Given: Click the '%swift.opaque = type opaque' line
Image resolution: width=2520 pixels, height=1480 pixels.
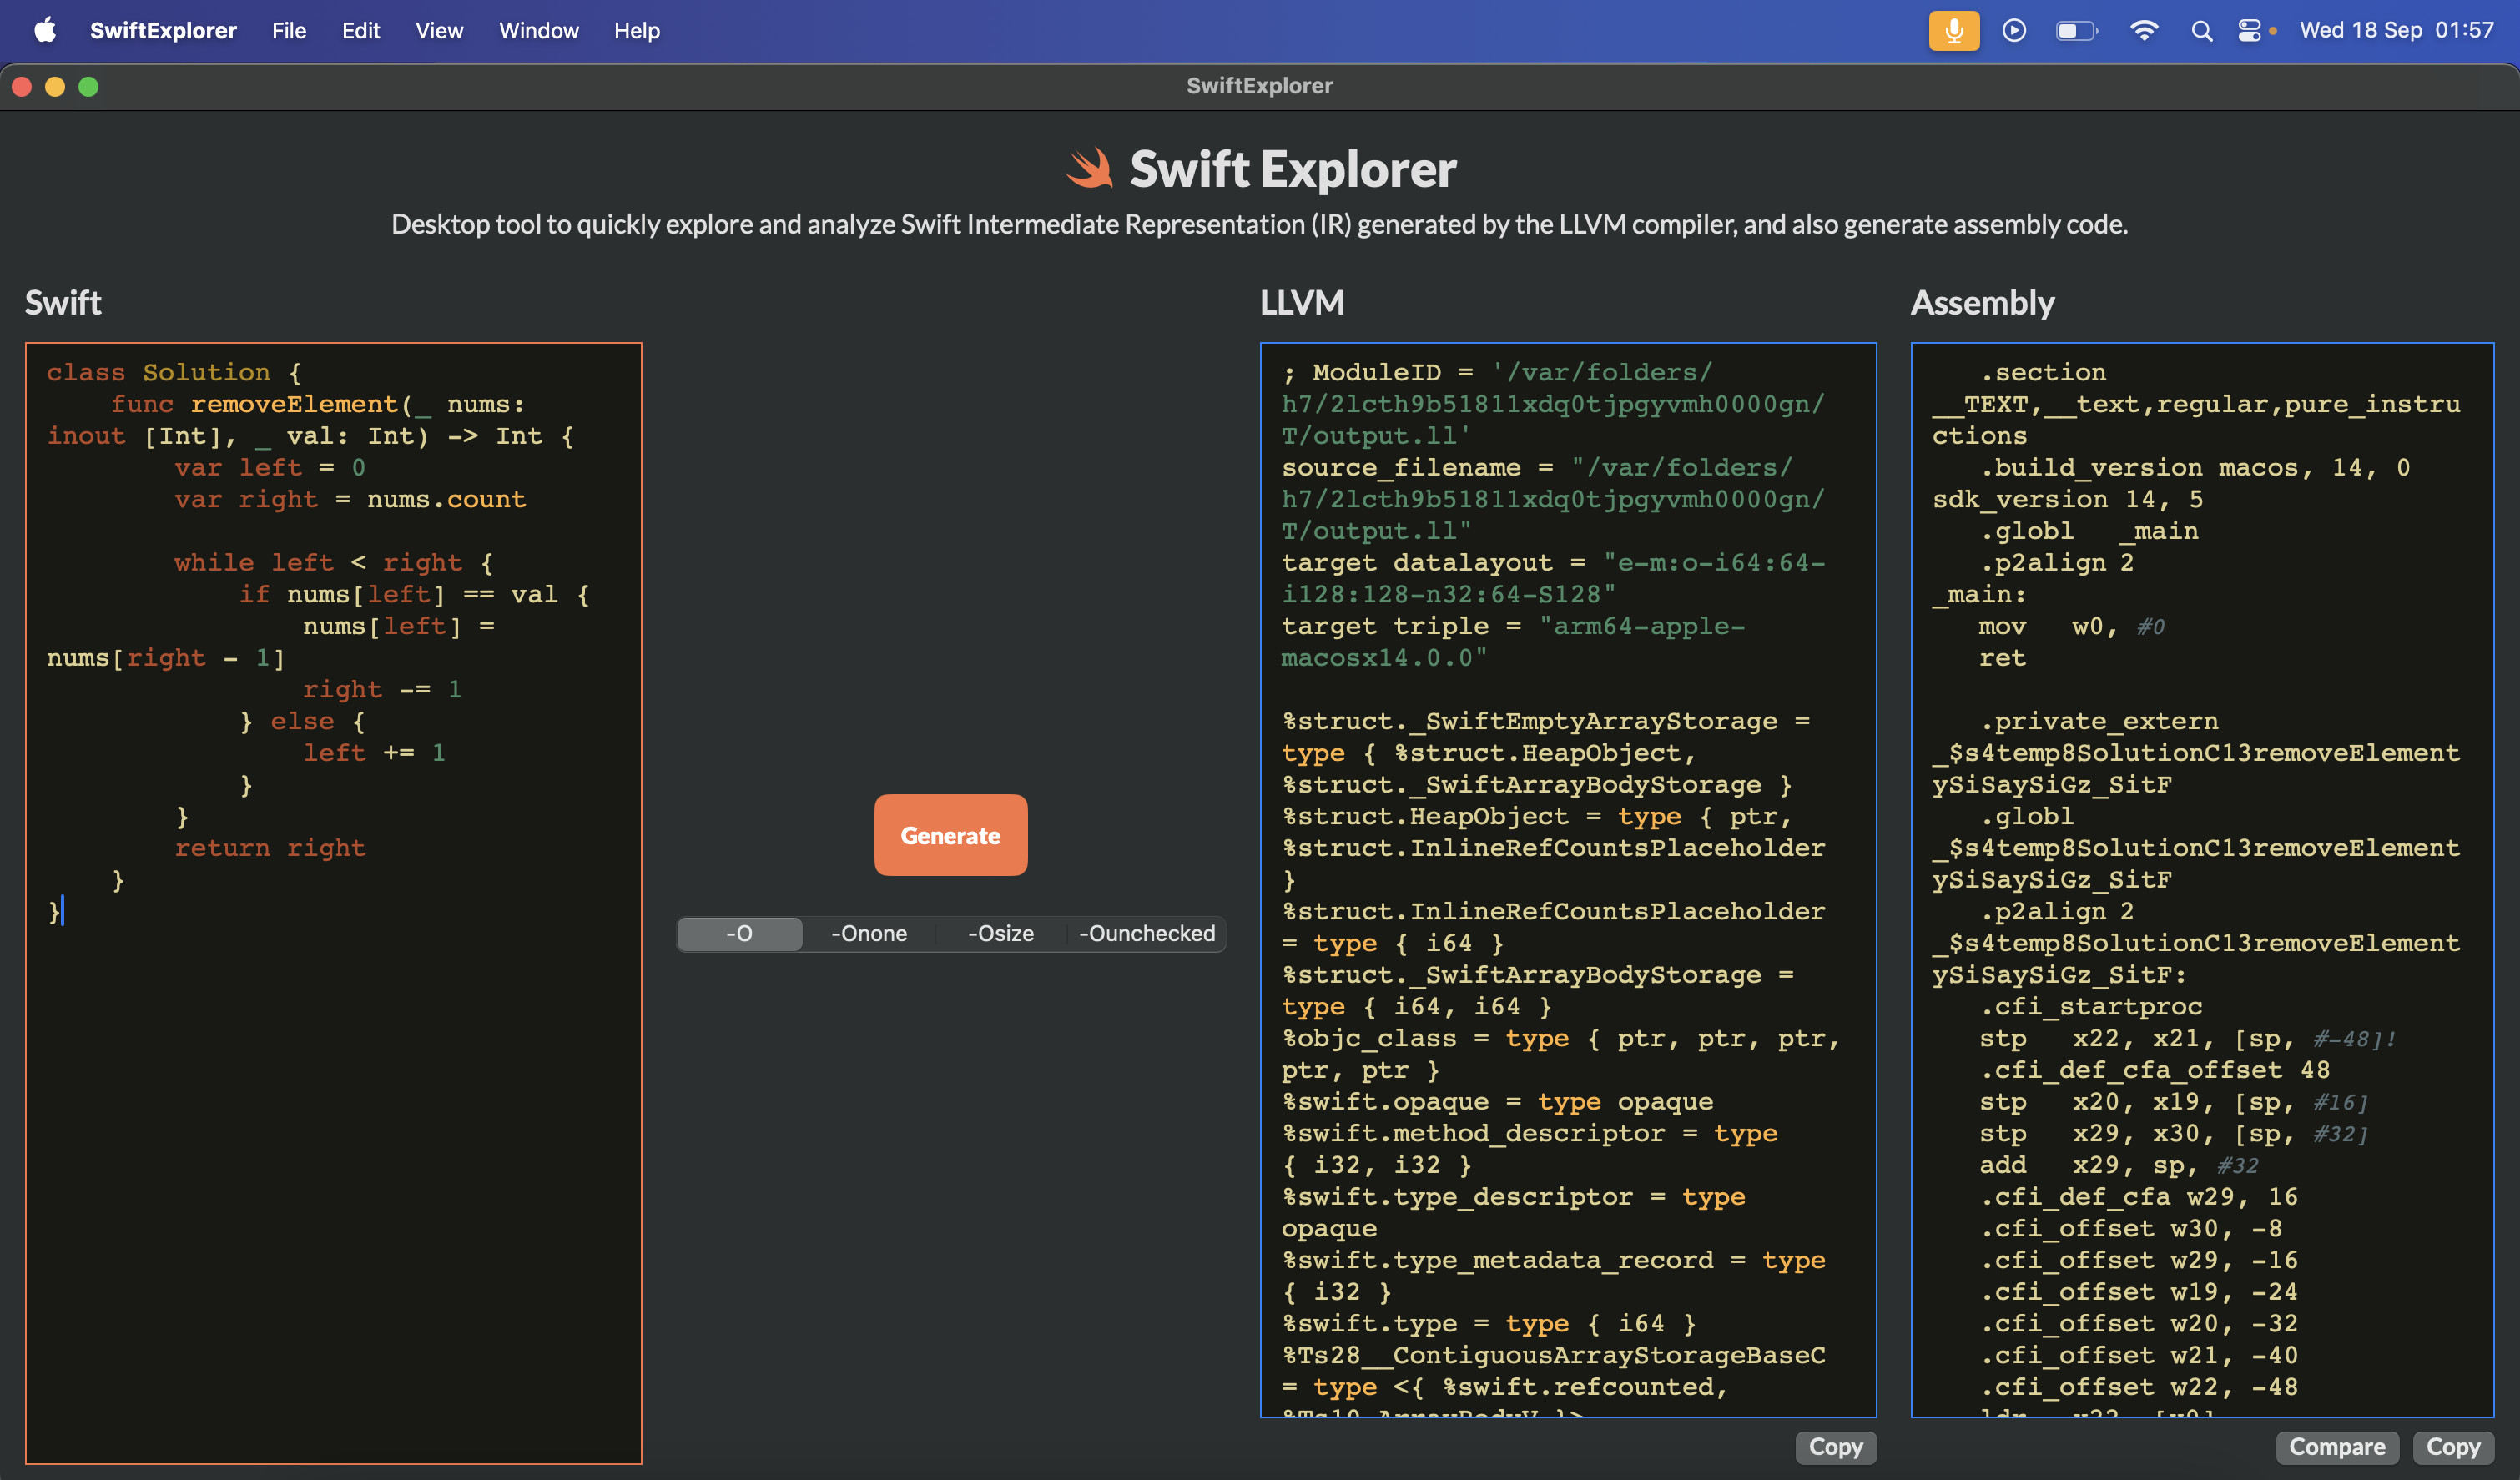Looking at the screenshot, I should coord(1497,1101).
